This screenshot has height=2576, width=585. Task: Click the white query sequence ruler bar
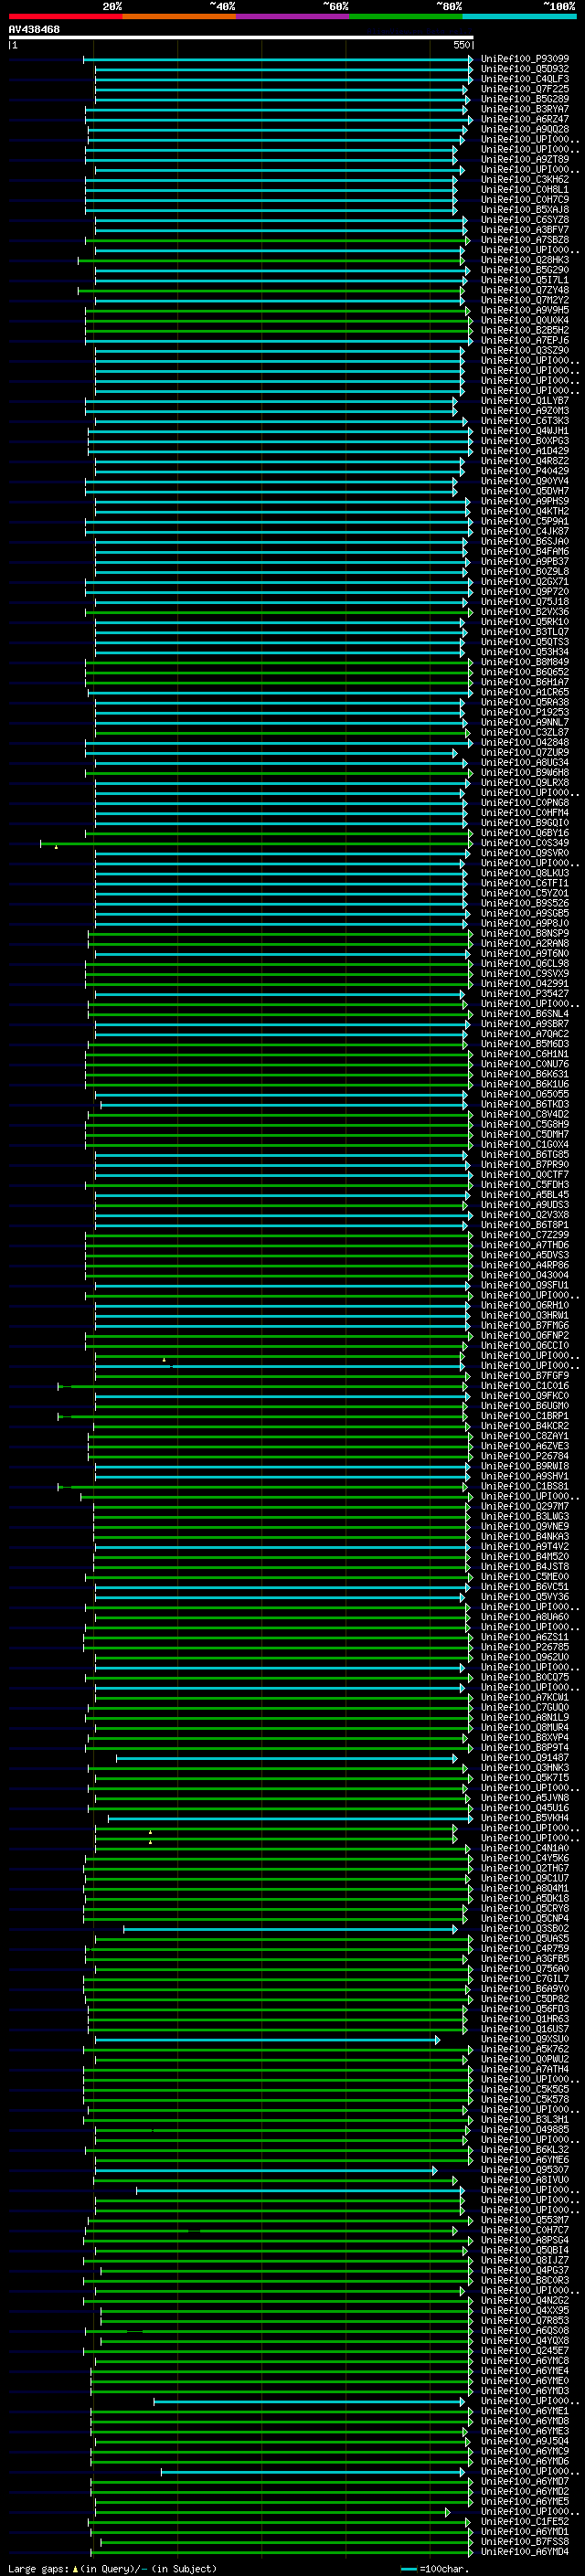tap(241, 37)
